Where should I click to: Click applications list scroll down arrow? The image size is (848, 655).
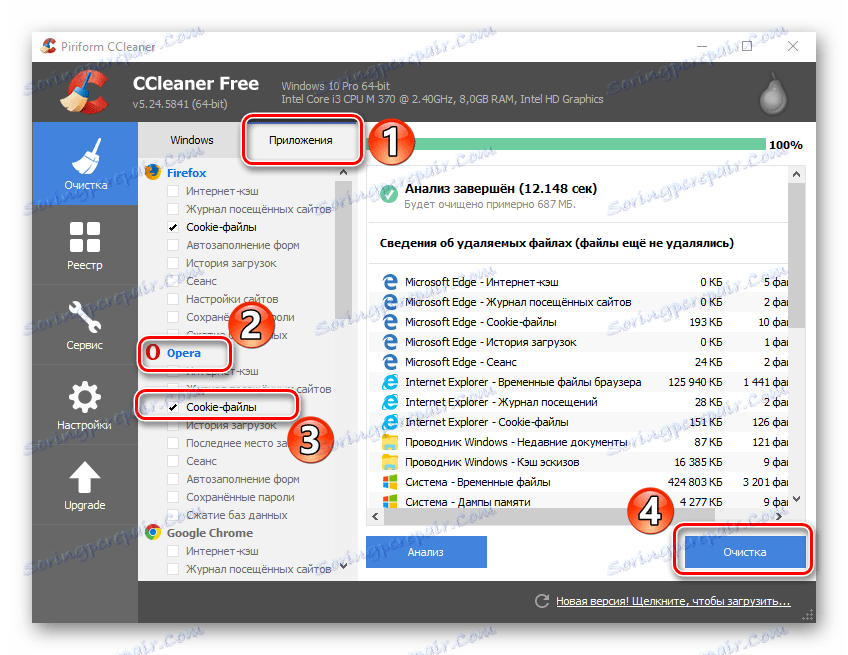tap(343, 566)
